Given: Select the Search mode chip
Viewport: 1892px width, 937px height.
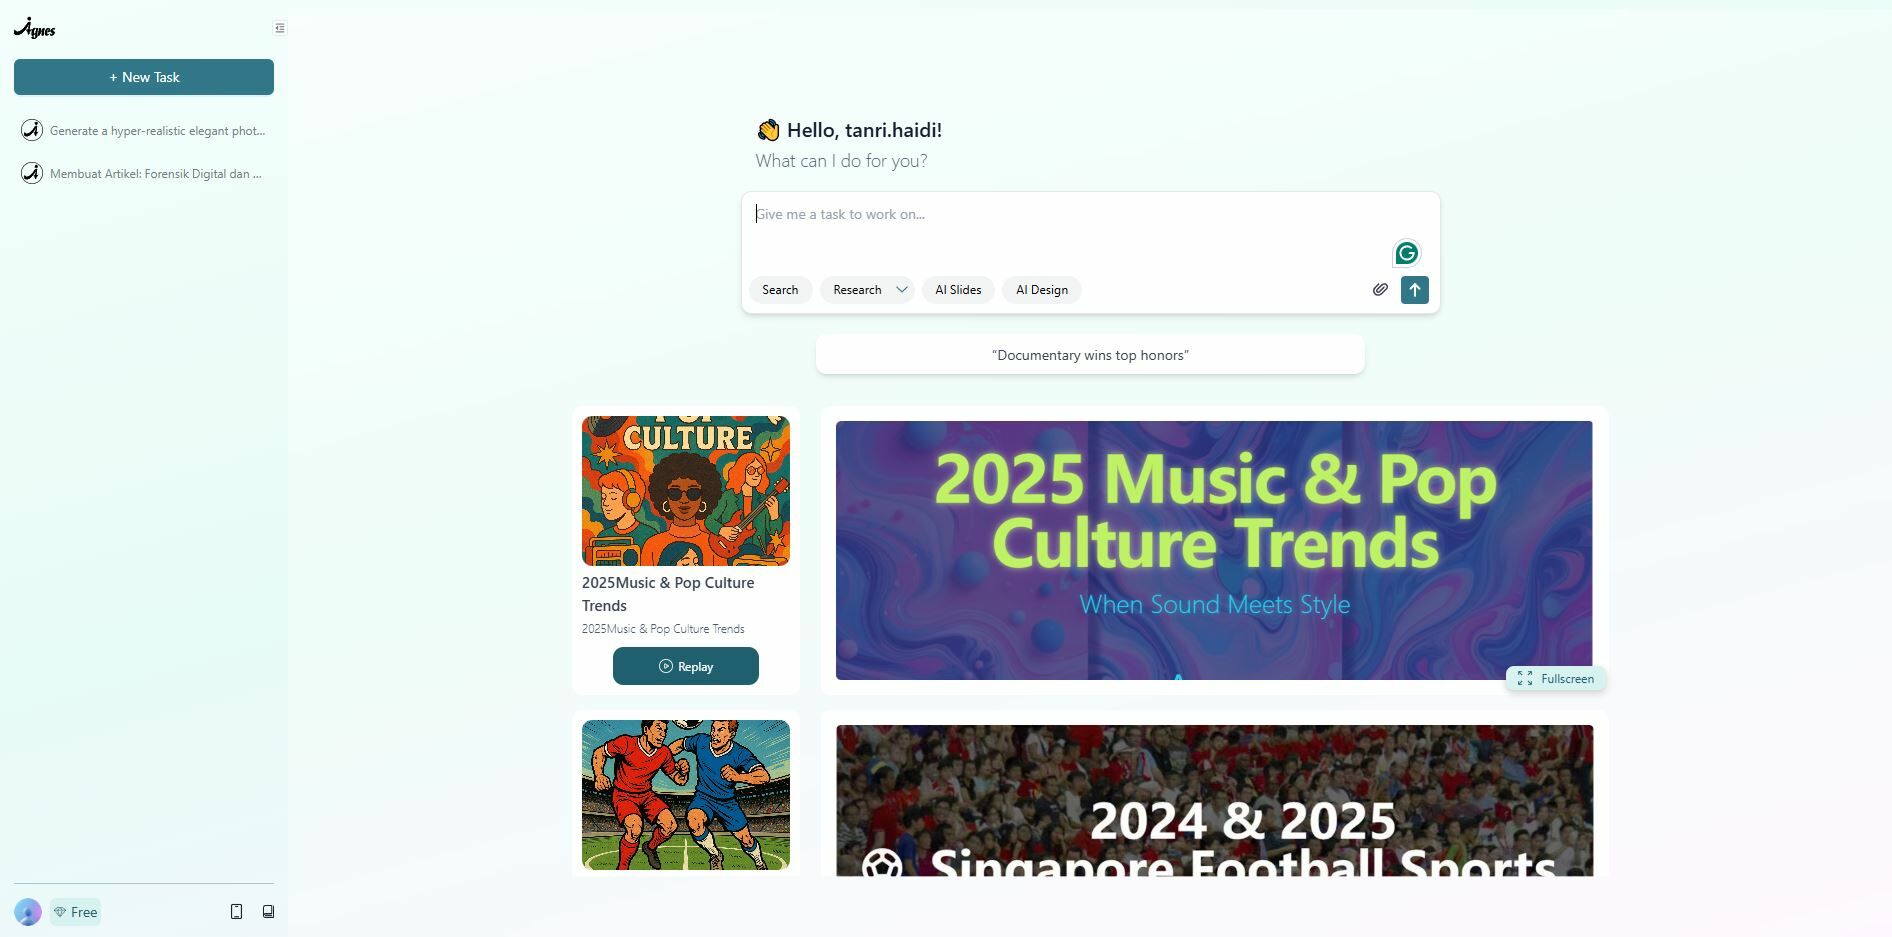Looking at the screenshot, I should coord(780,290).
